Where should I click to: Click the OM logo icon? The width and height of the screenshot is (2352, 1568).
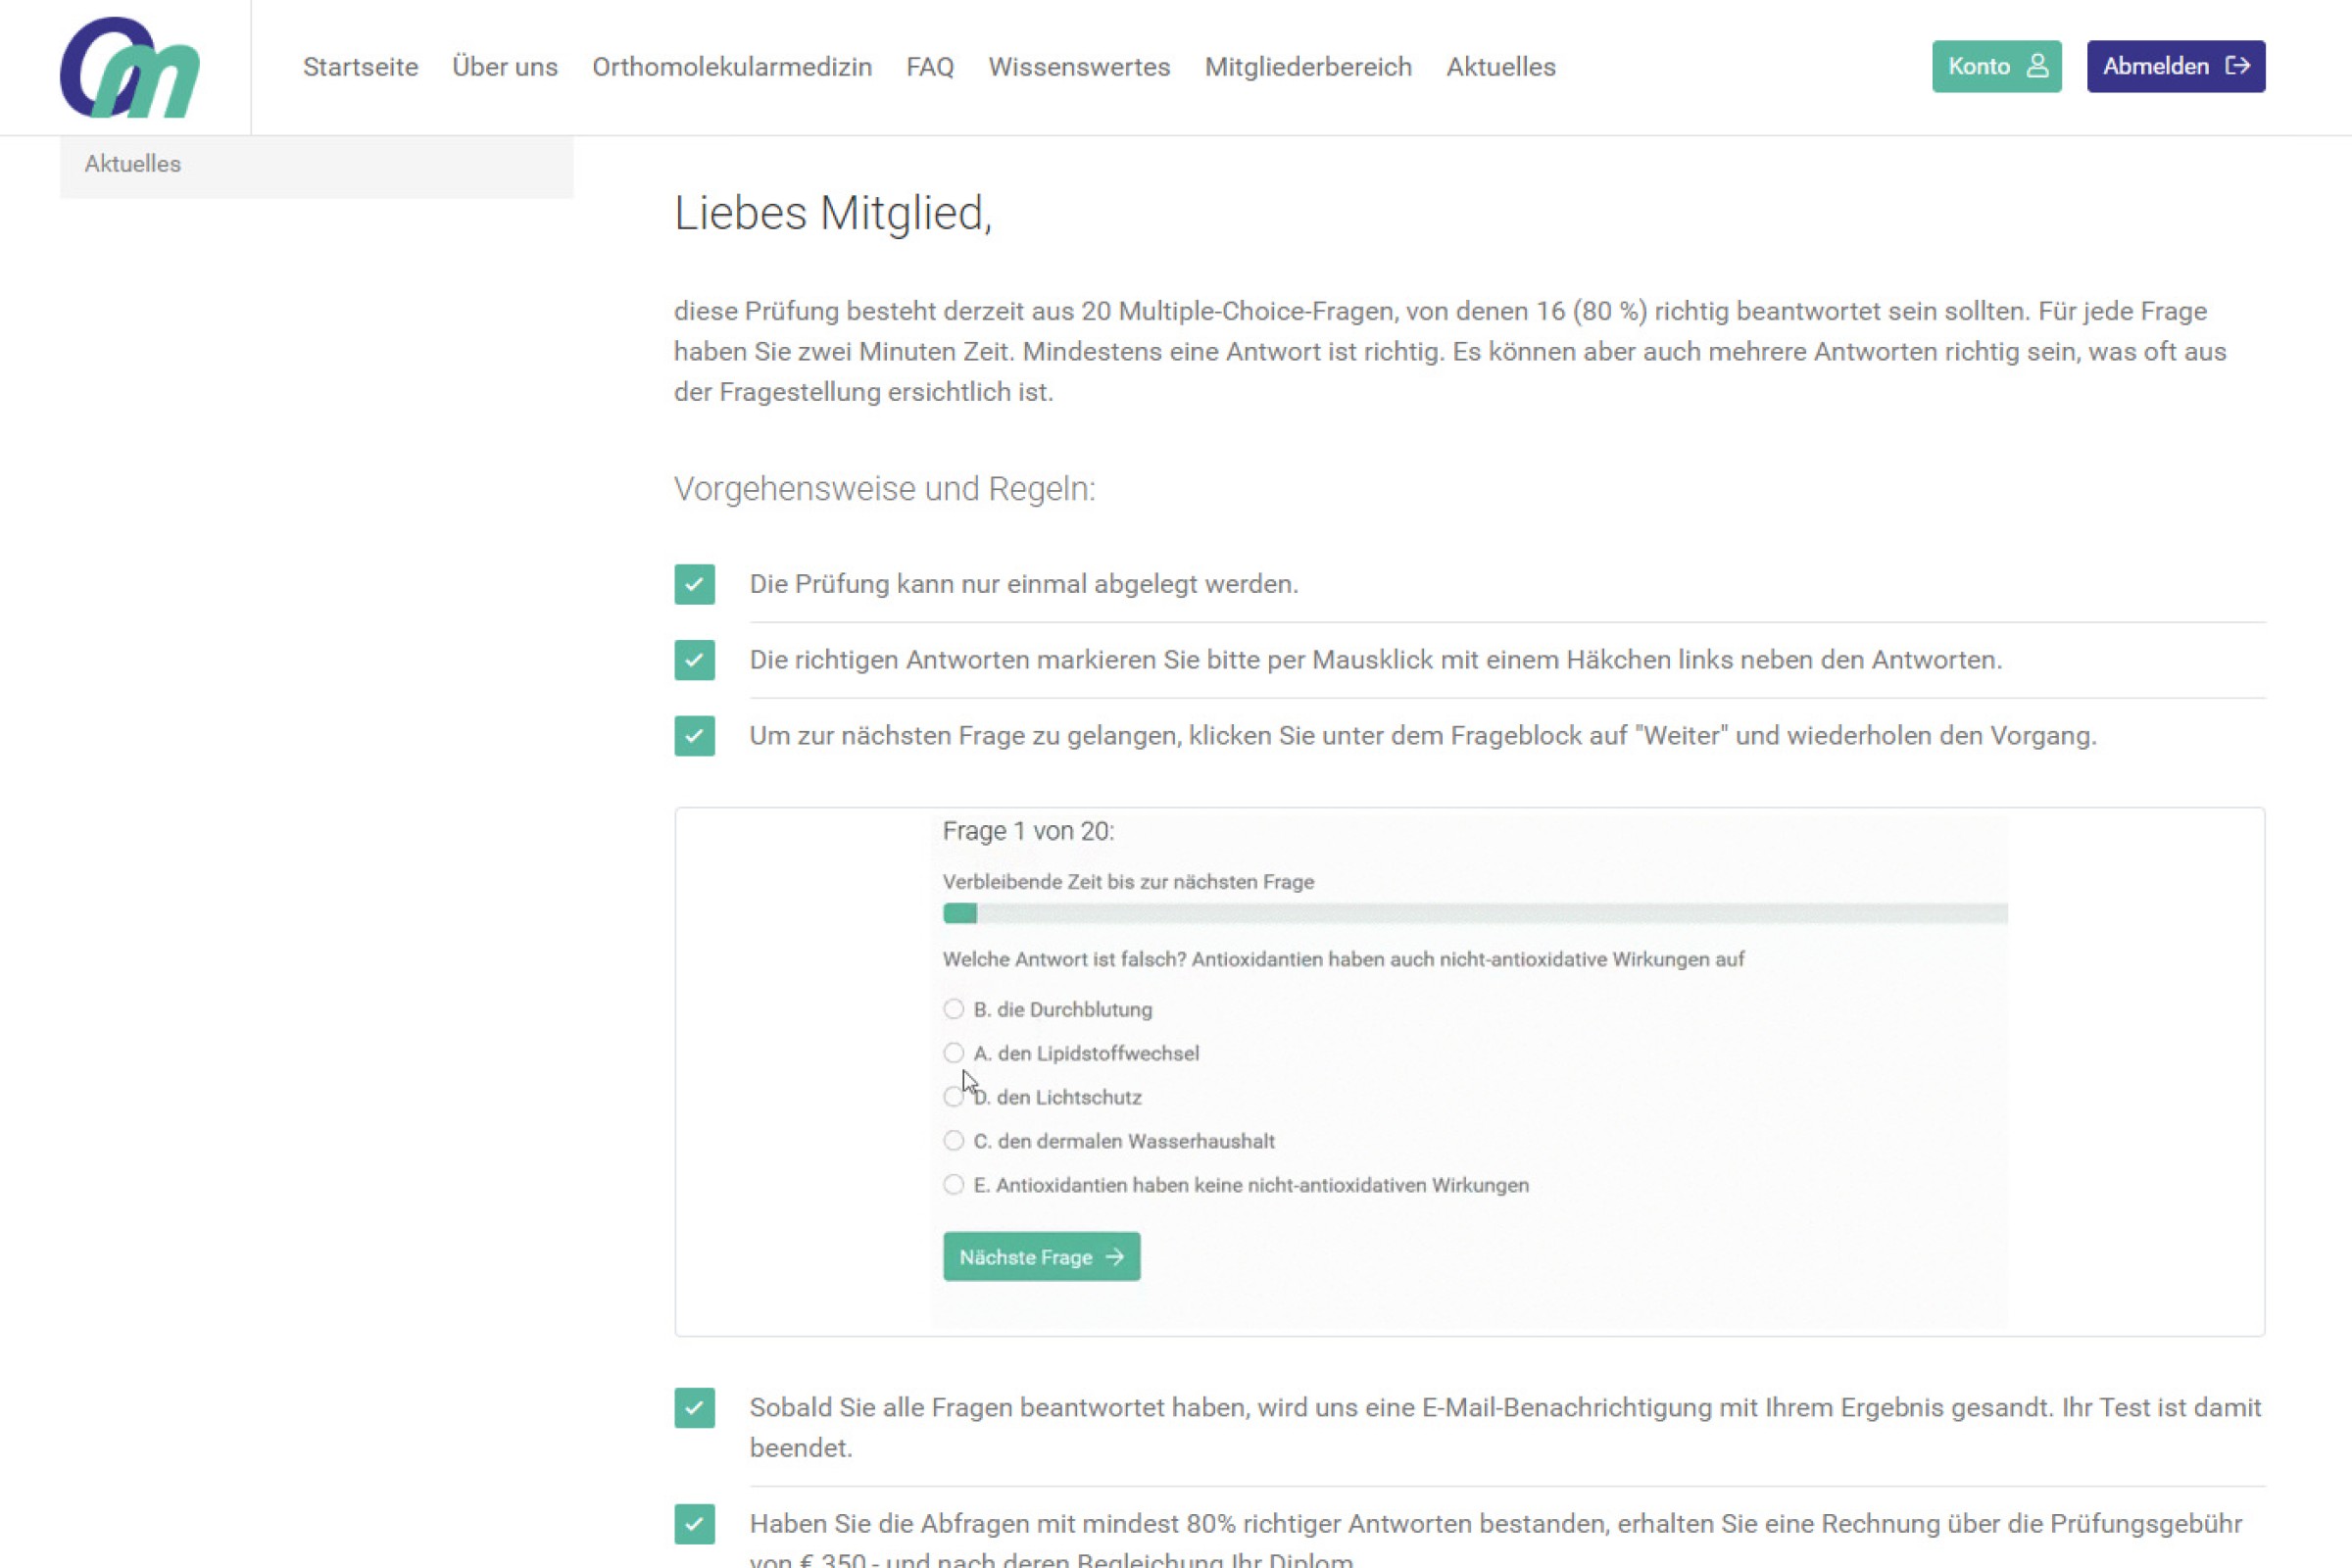(x=130, y=68)
